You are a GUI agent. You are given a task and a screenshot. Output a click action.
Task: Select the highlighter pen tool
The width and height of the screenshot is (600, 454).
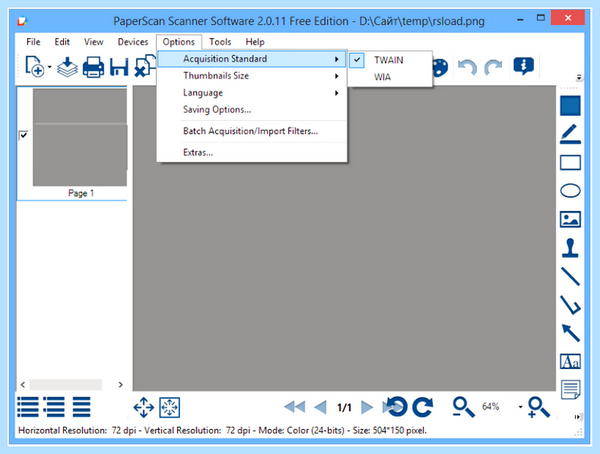(x=570, y=134)
